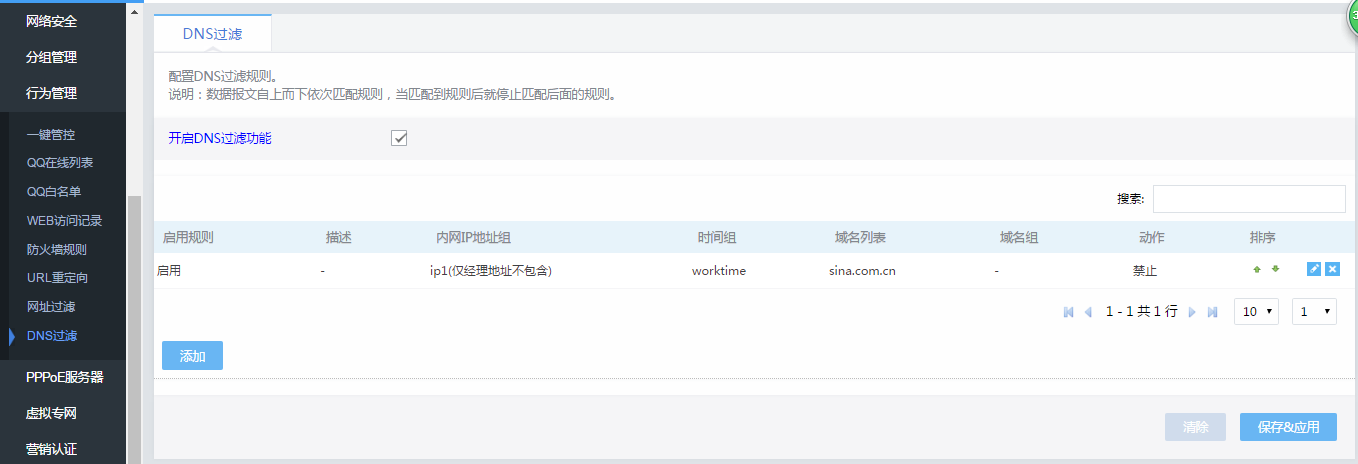Edit the sina.com.cn rule with the pencil icon

tap(1314, 269)
